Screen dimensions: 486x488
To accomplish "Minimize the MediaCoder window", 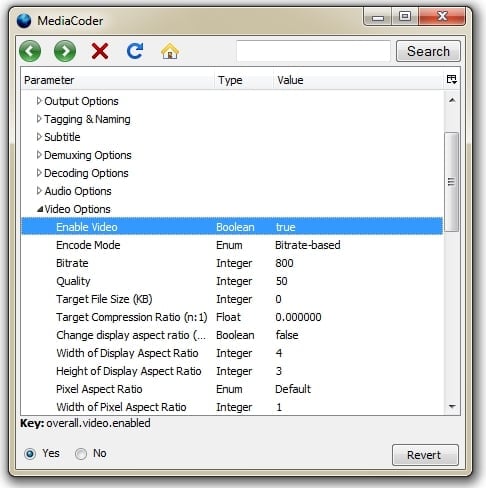I will (378, 17).
